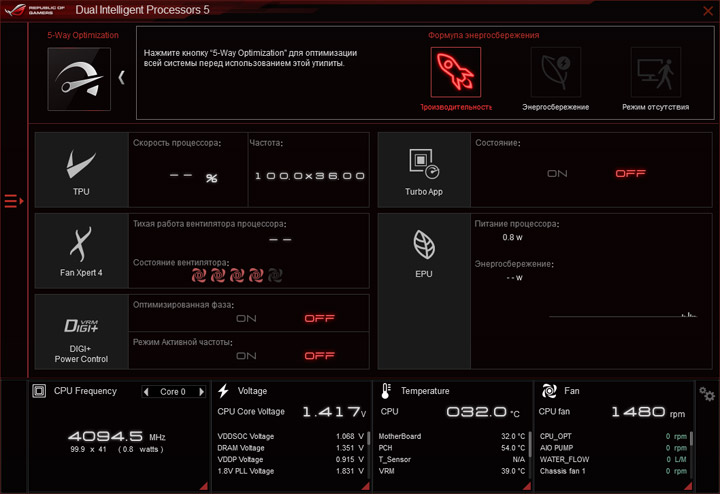Expand the CPU Frequency panel corner triangle
Viewport: 720px width, 494px height.
(x=203, y=486)
